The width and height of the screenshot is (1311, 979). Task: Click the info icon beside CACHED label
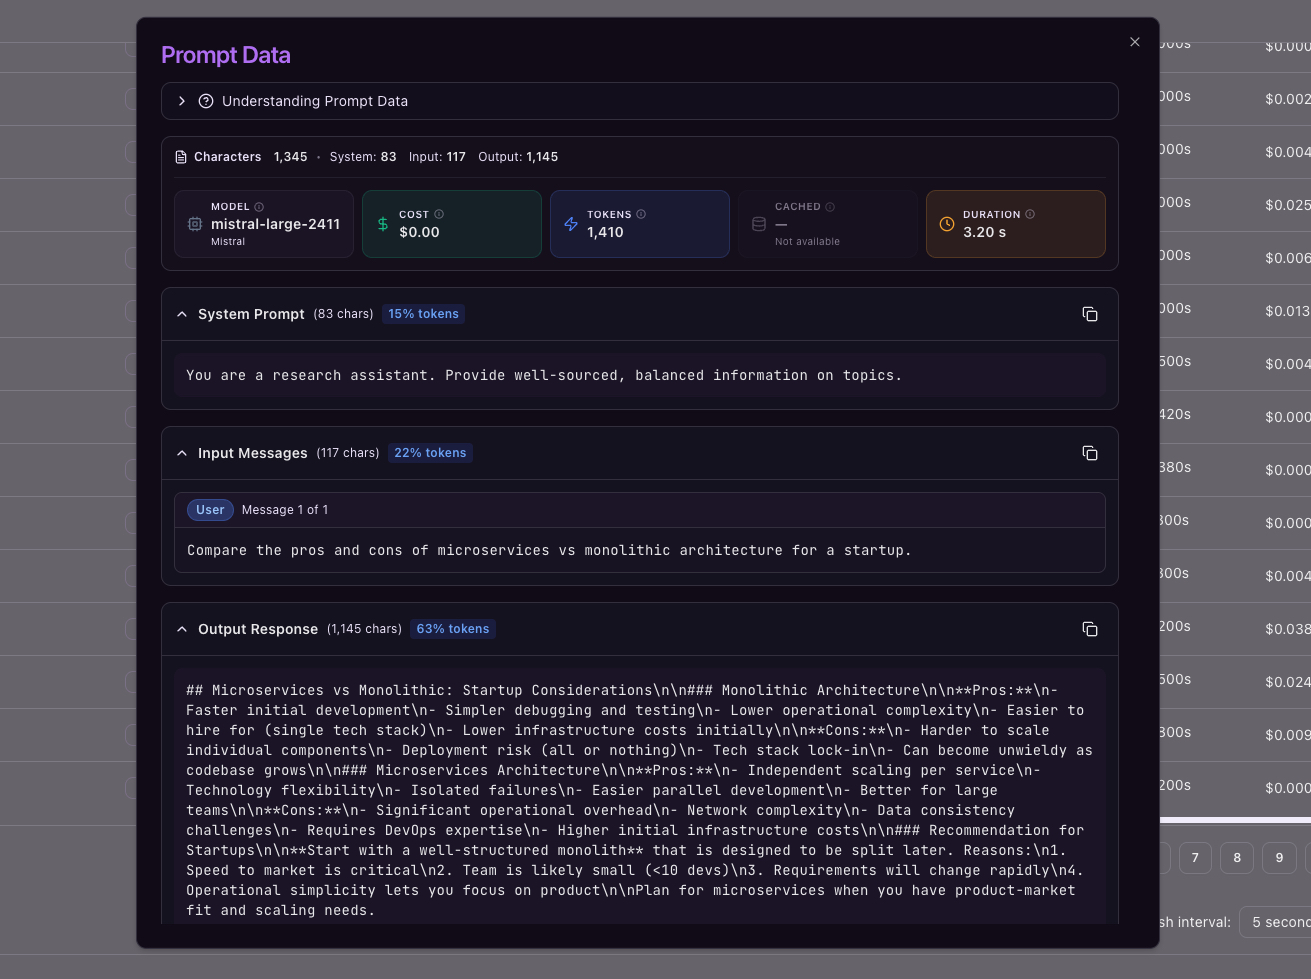830,207
